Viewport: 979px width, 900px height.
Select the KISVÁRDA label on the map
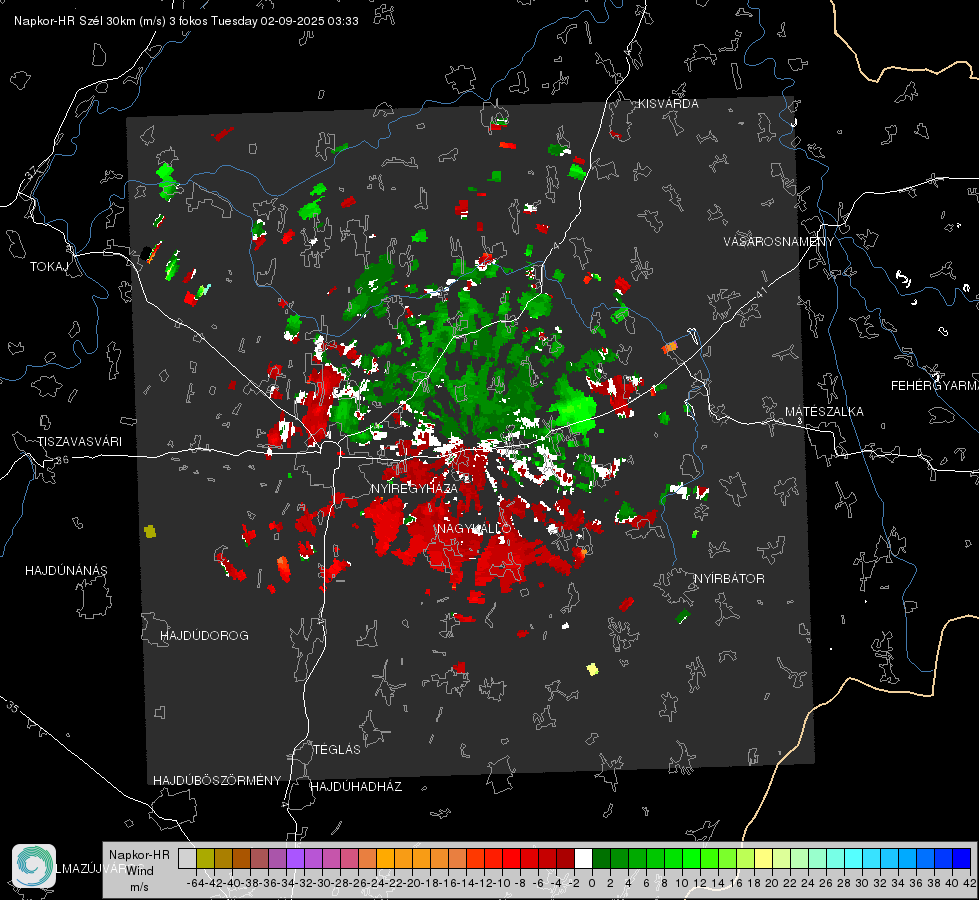click(668, 104)
